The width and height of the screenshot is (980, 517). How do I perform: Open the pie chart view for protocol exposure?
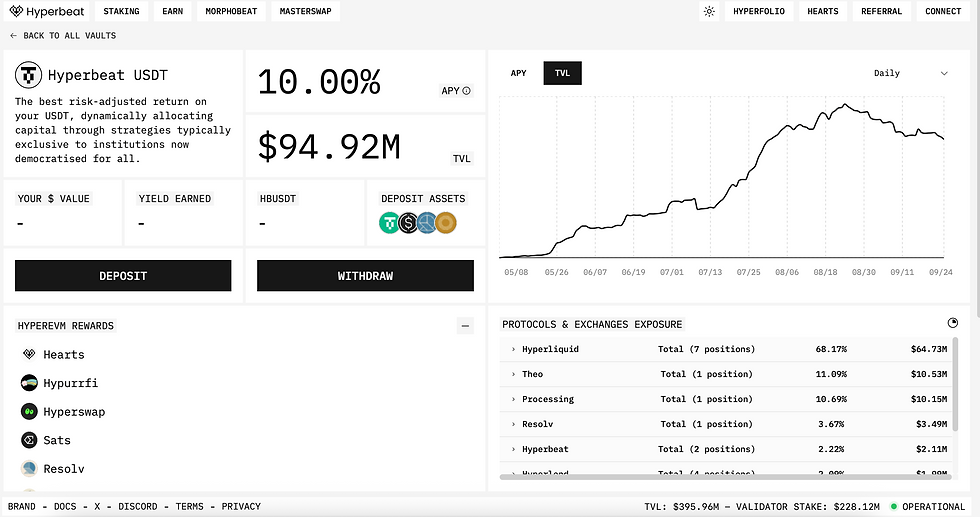click(953, 323)
